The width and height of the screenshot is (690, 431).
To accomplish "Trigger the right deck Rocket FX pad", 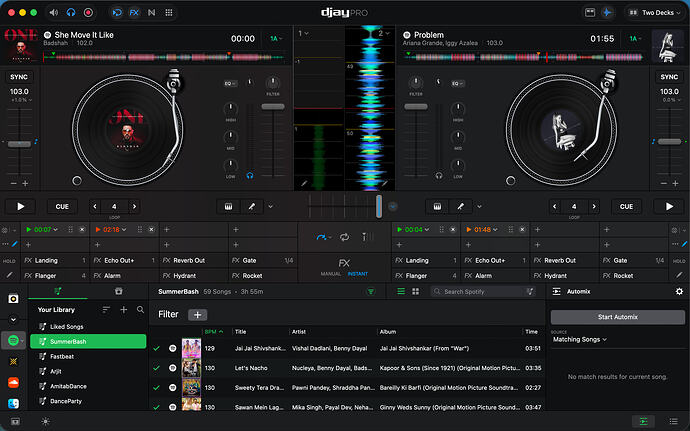I will pos(634,276).
